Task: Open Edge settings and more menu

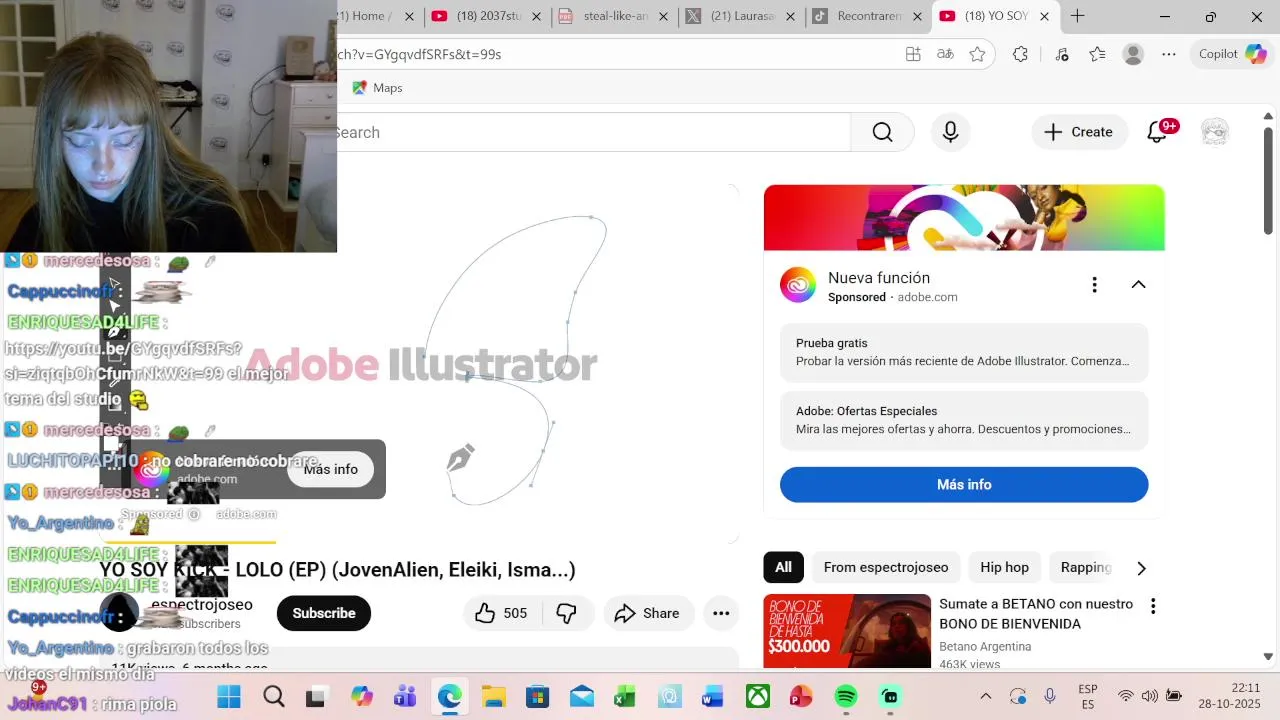Action: point(1169,54)
